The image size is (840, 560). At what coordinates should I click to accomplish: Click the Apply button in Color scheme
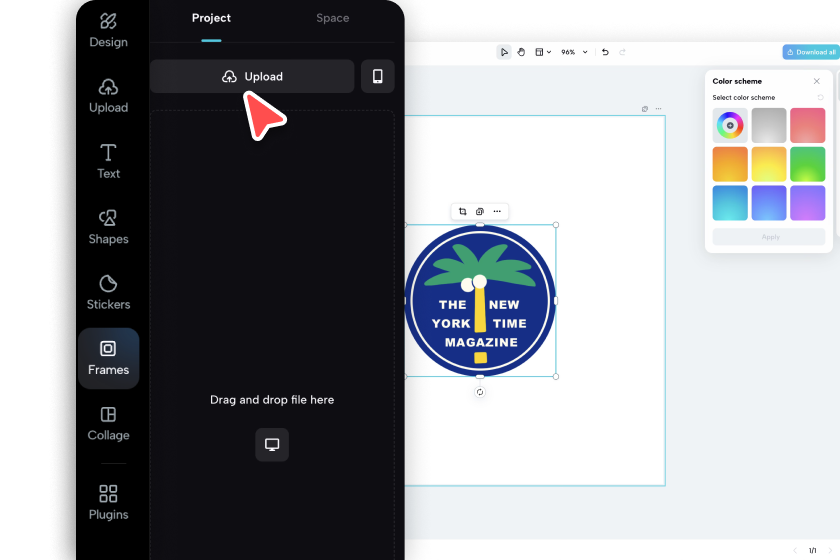[x=769, y=237]
